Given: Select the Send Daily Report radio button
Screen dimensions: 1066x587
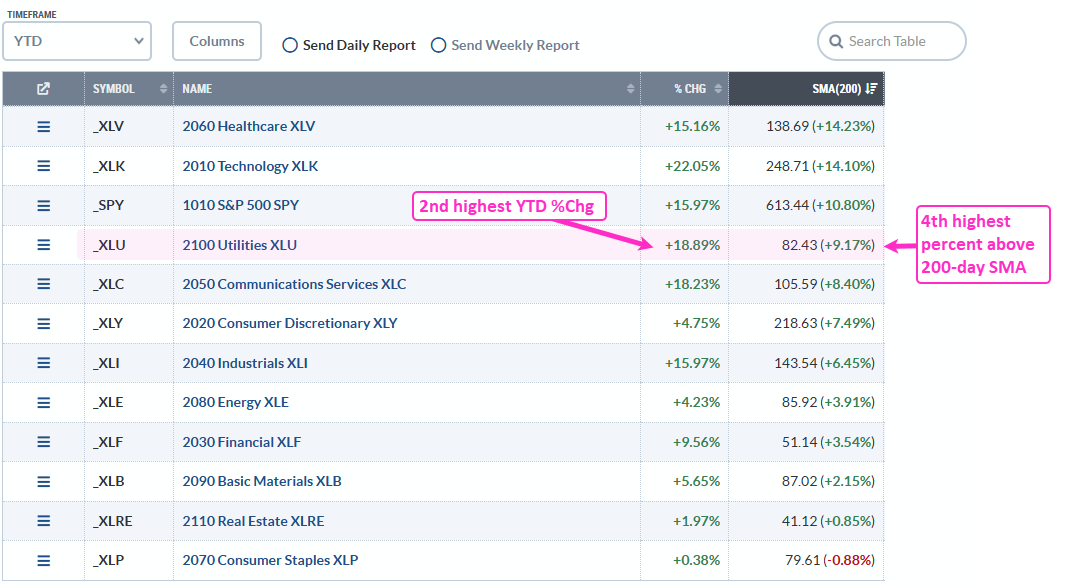Looking at the screenshot, I should (290, 45).
